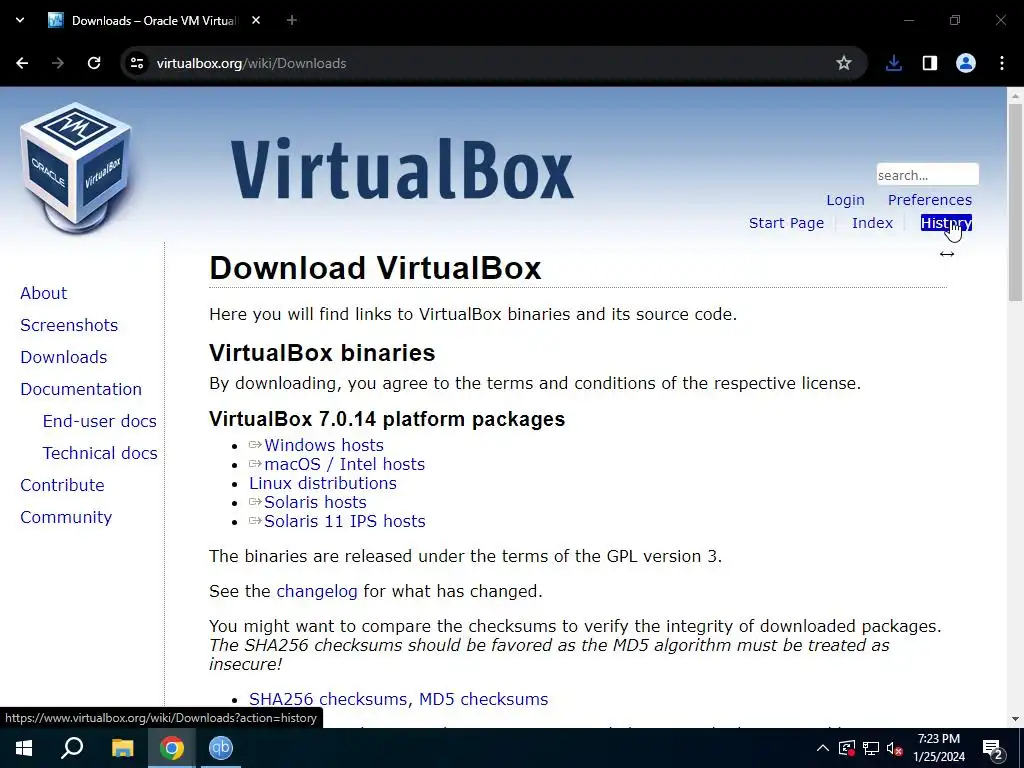Open the Windows Start menu
1024x768 pixels.
pos(24,748)
